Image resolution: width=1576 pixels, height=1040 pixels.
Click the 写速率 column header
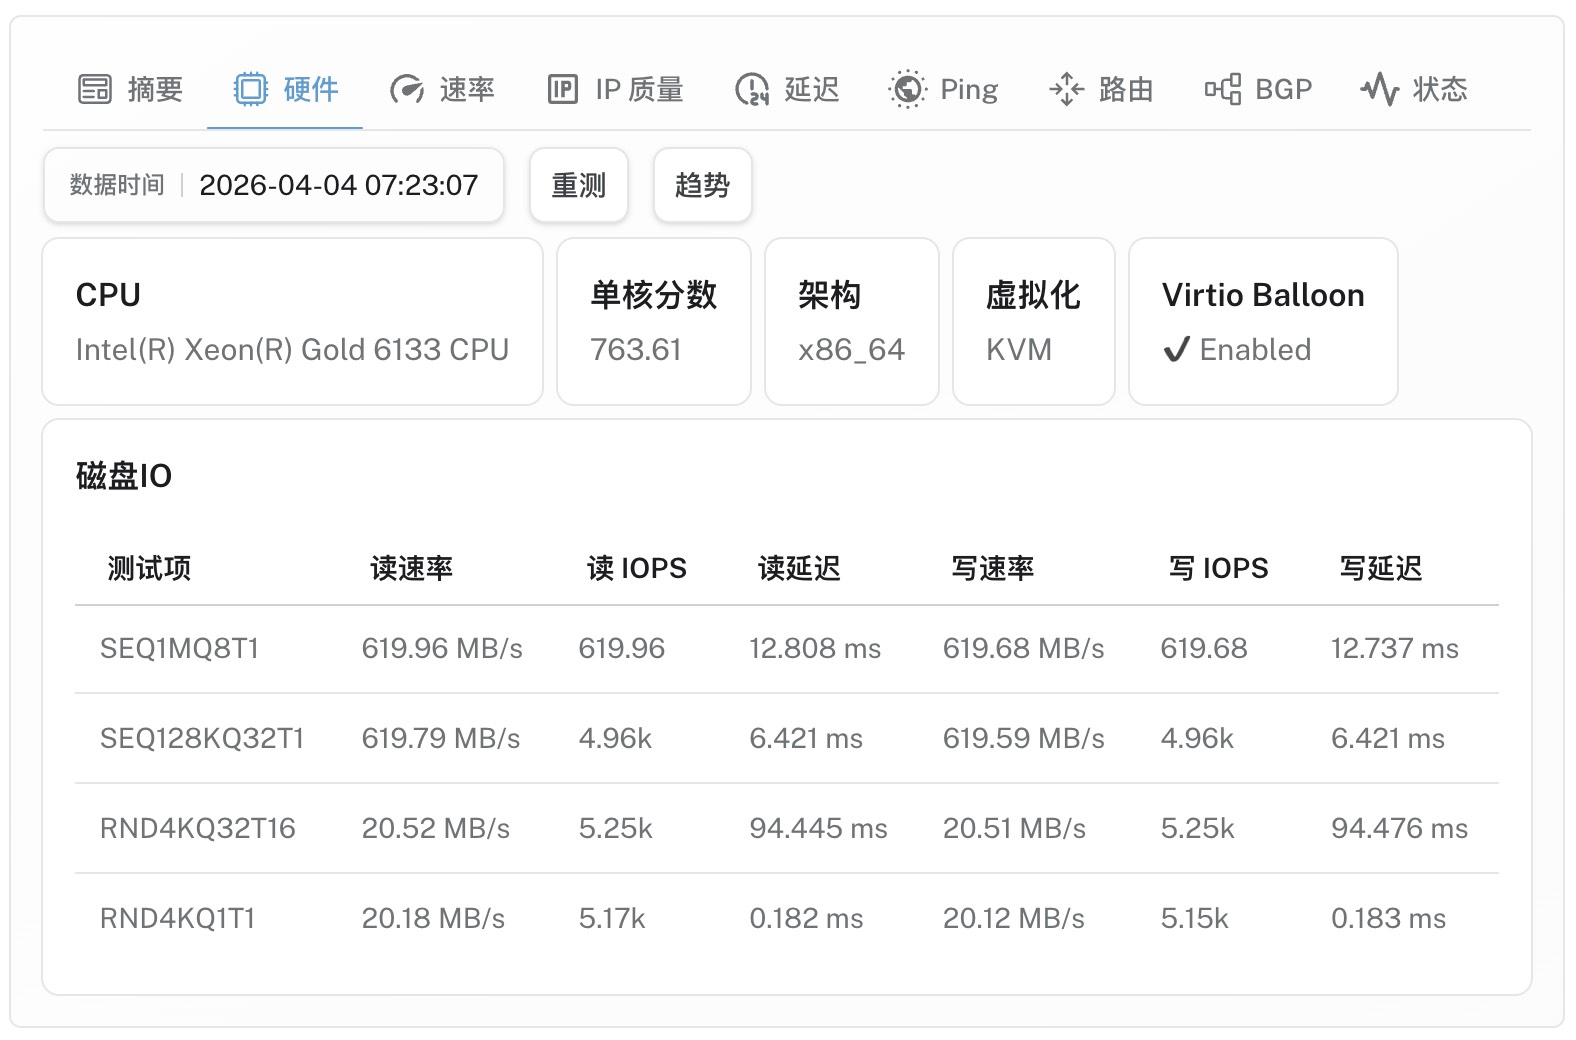[992, 568]
